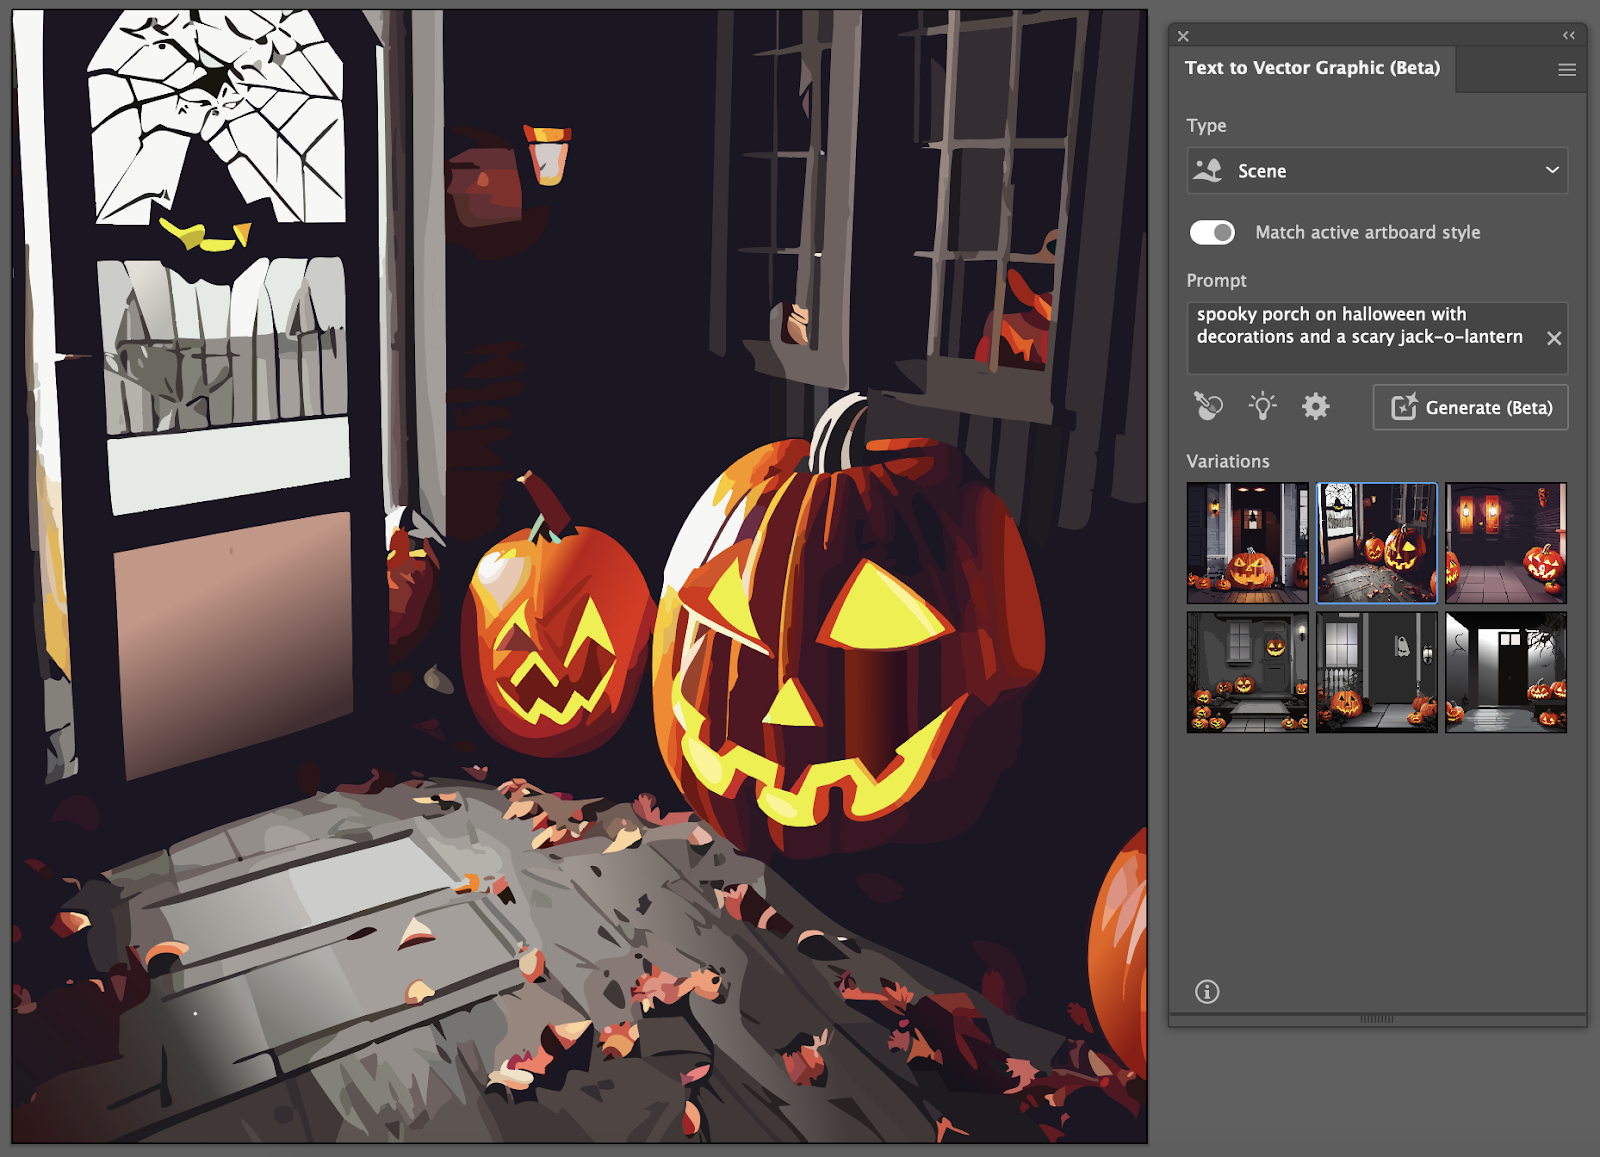
Task: Open the generation settings gear icon
Action: tap(1315, 406)
